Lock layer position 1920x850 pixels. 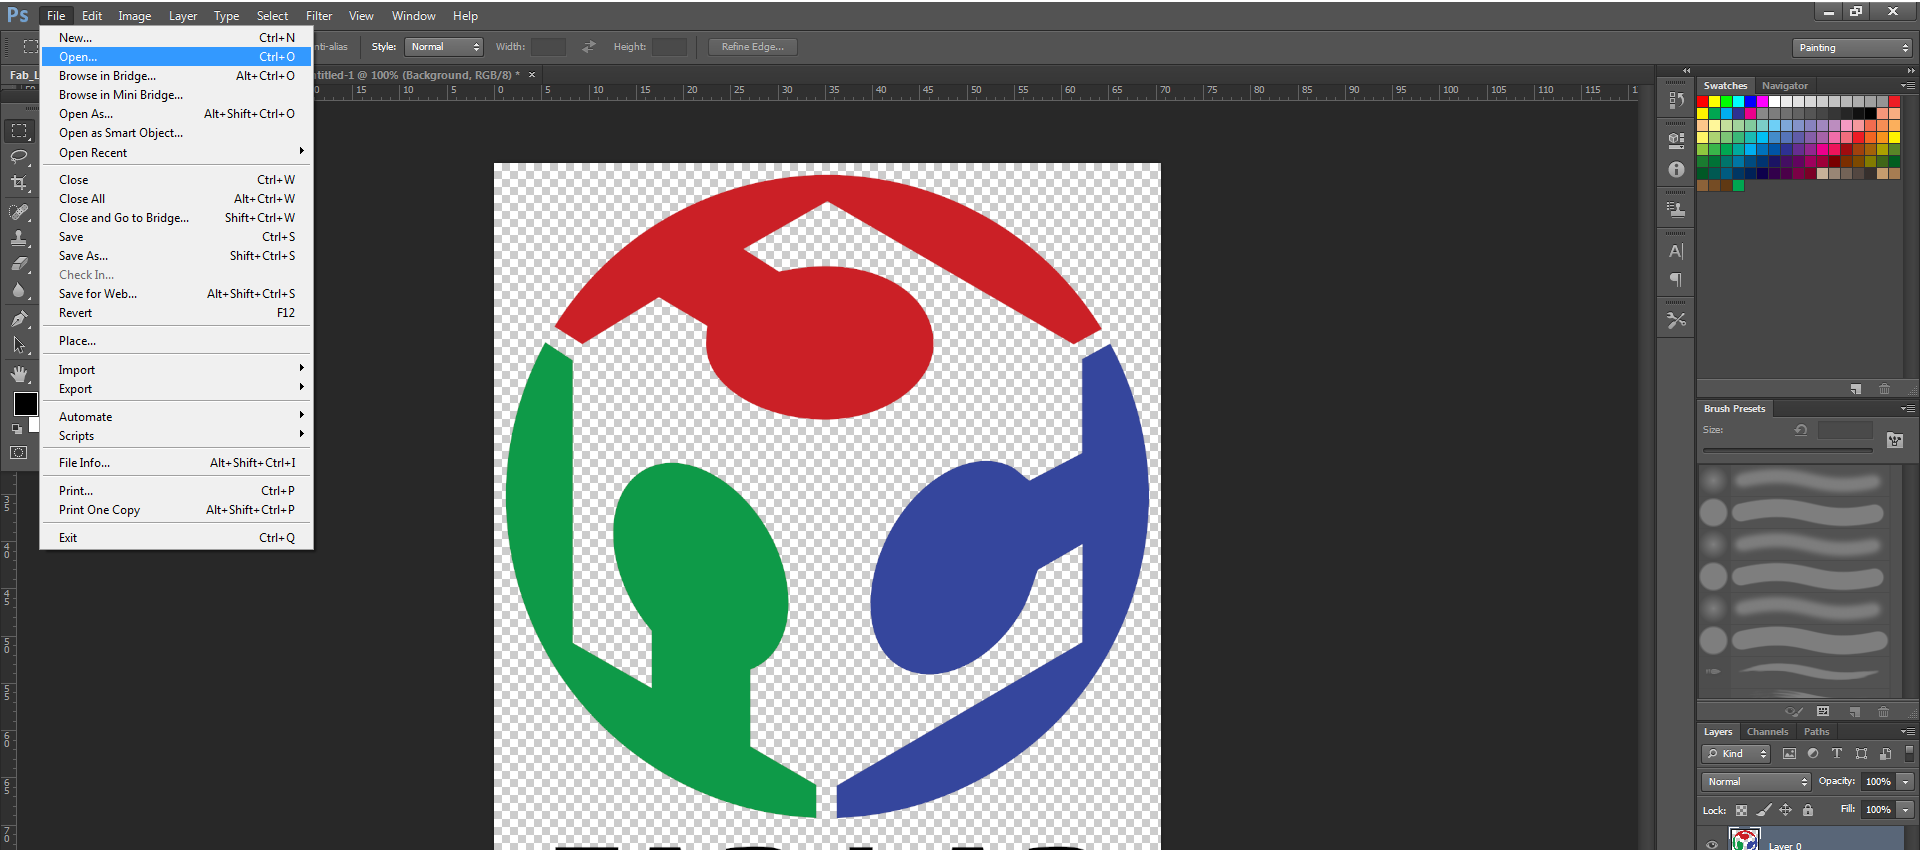(1786, 810)
